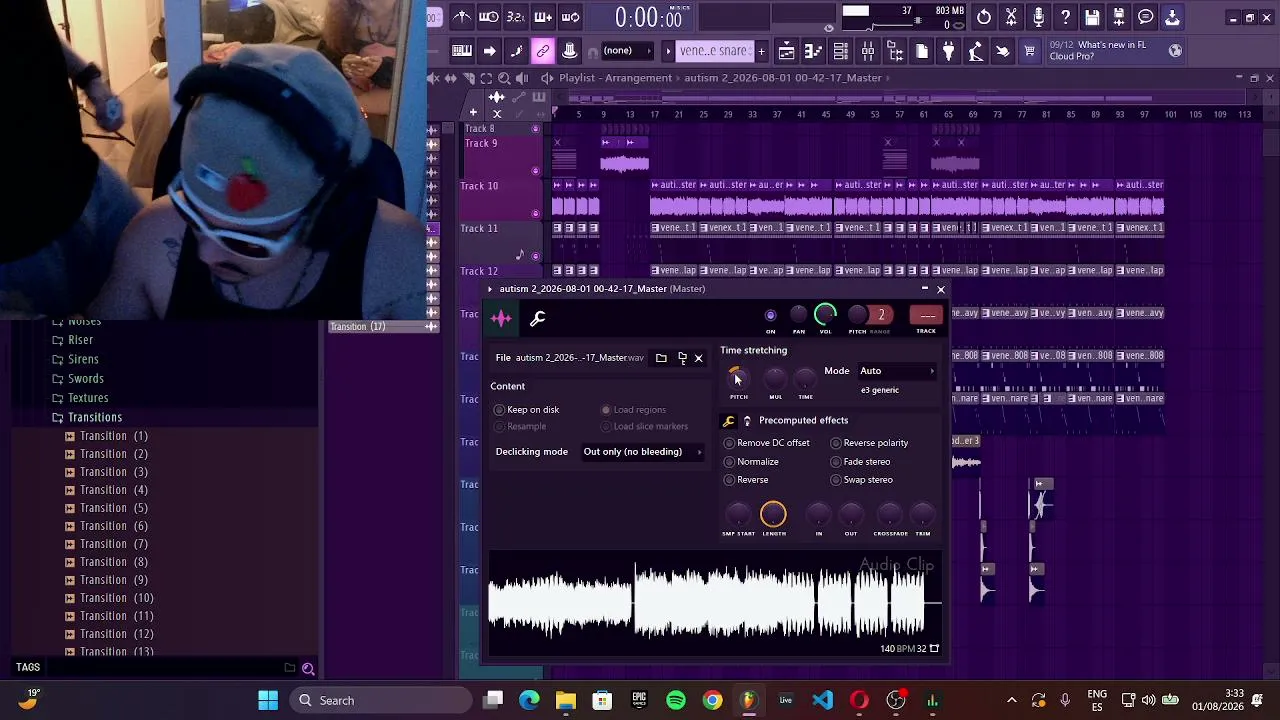The width and height of the screenshot is (1280, 720).
Task: Open Microsoft Edge from the taskbar
Action: 529,700
